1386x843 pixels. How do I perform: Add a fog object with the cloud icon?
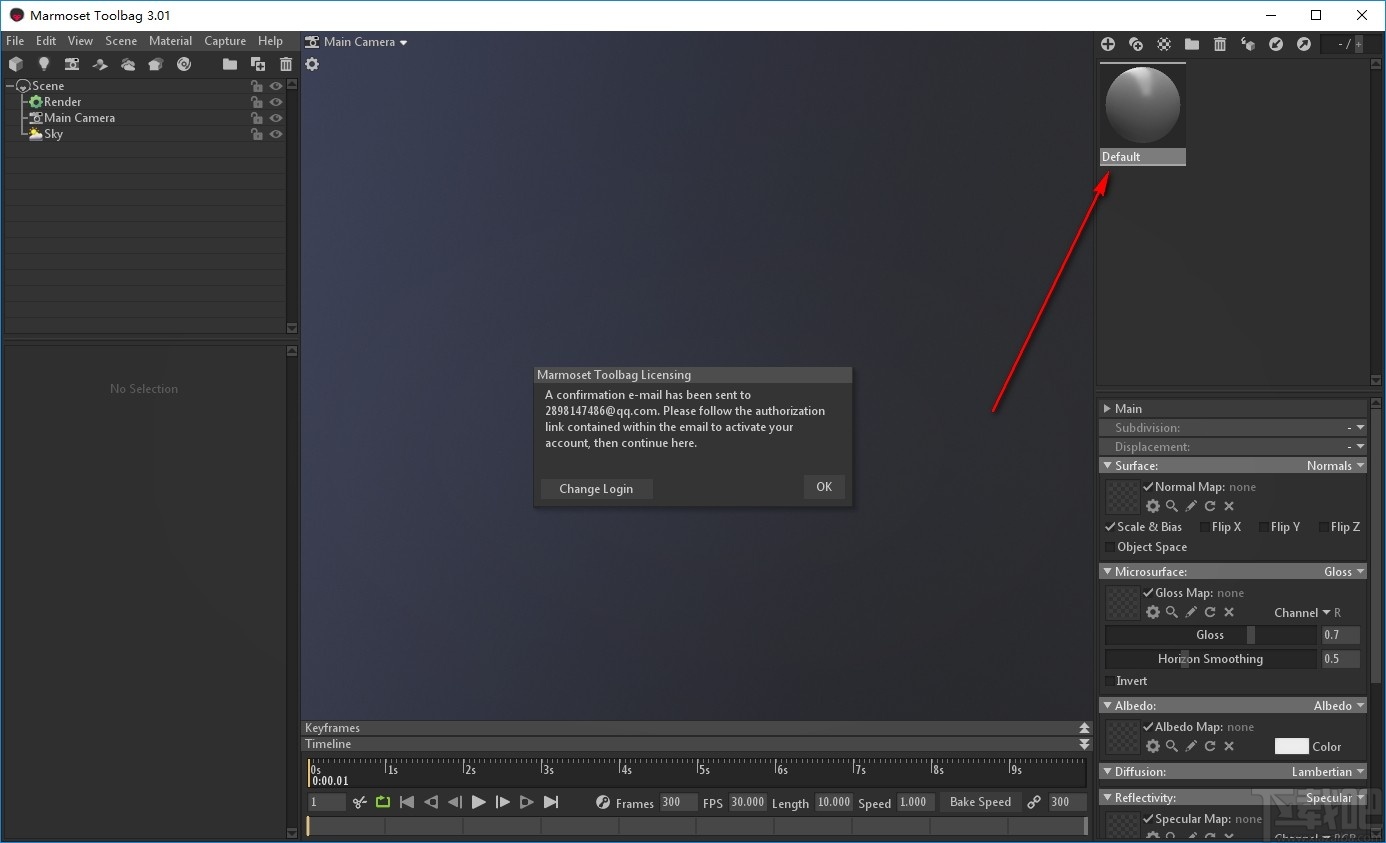(128, 64)
